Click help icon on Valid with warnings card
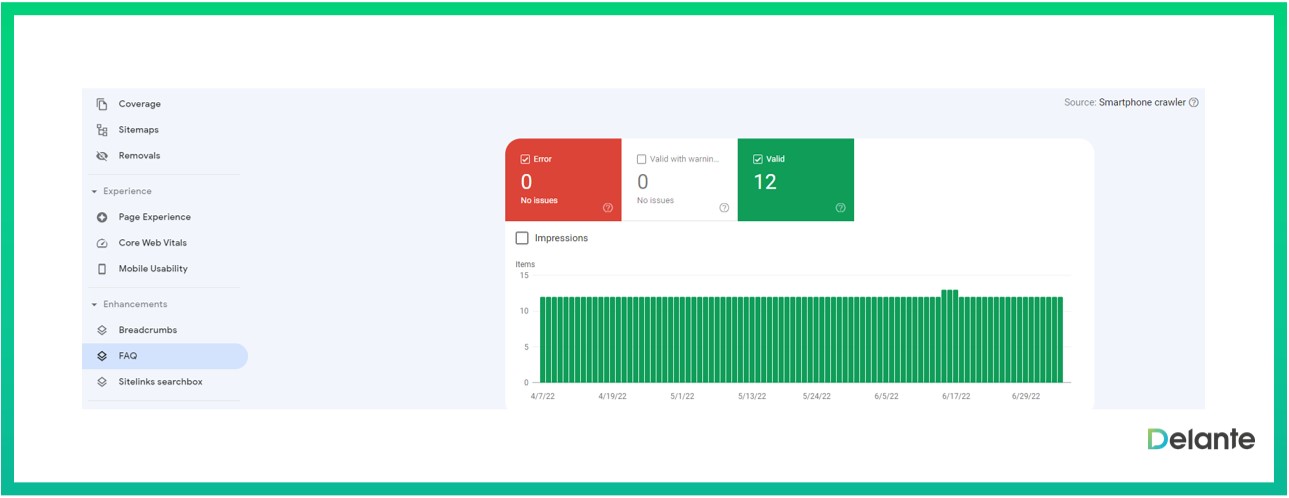 point(724,208)
